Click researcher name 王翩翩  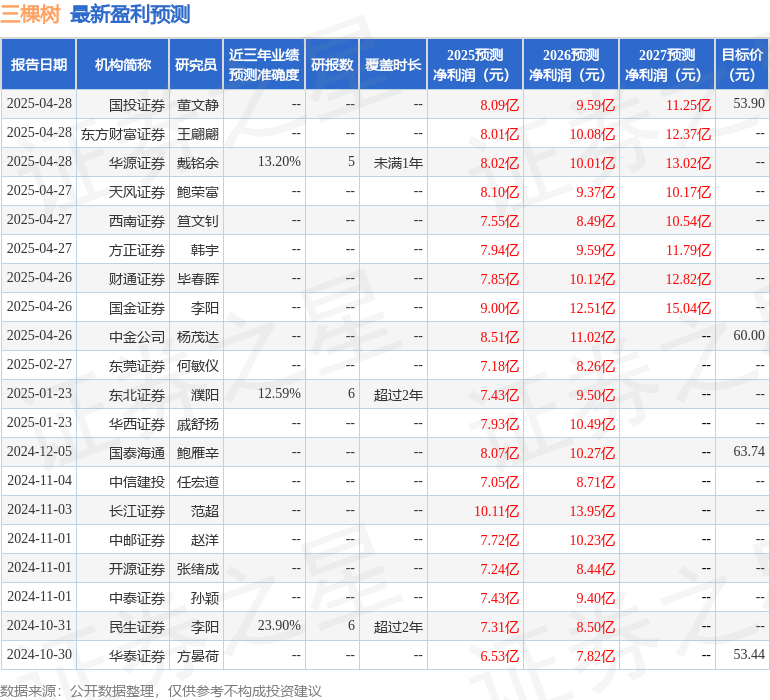tap(197, 134)
